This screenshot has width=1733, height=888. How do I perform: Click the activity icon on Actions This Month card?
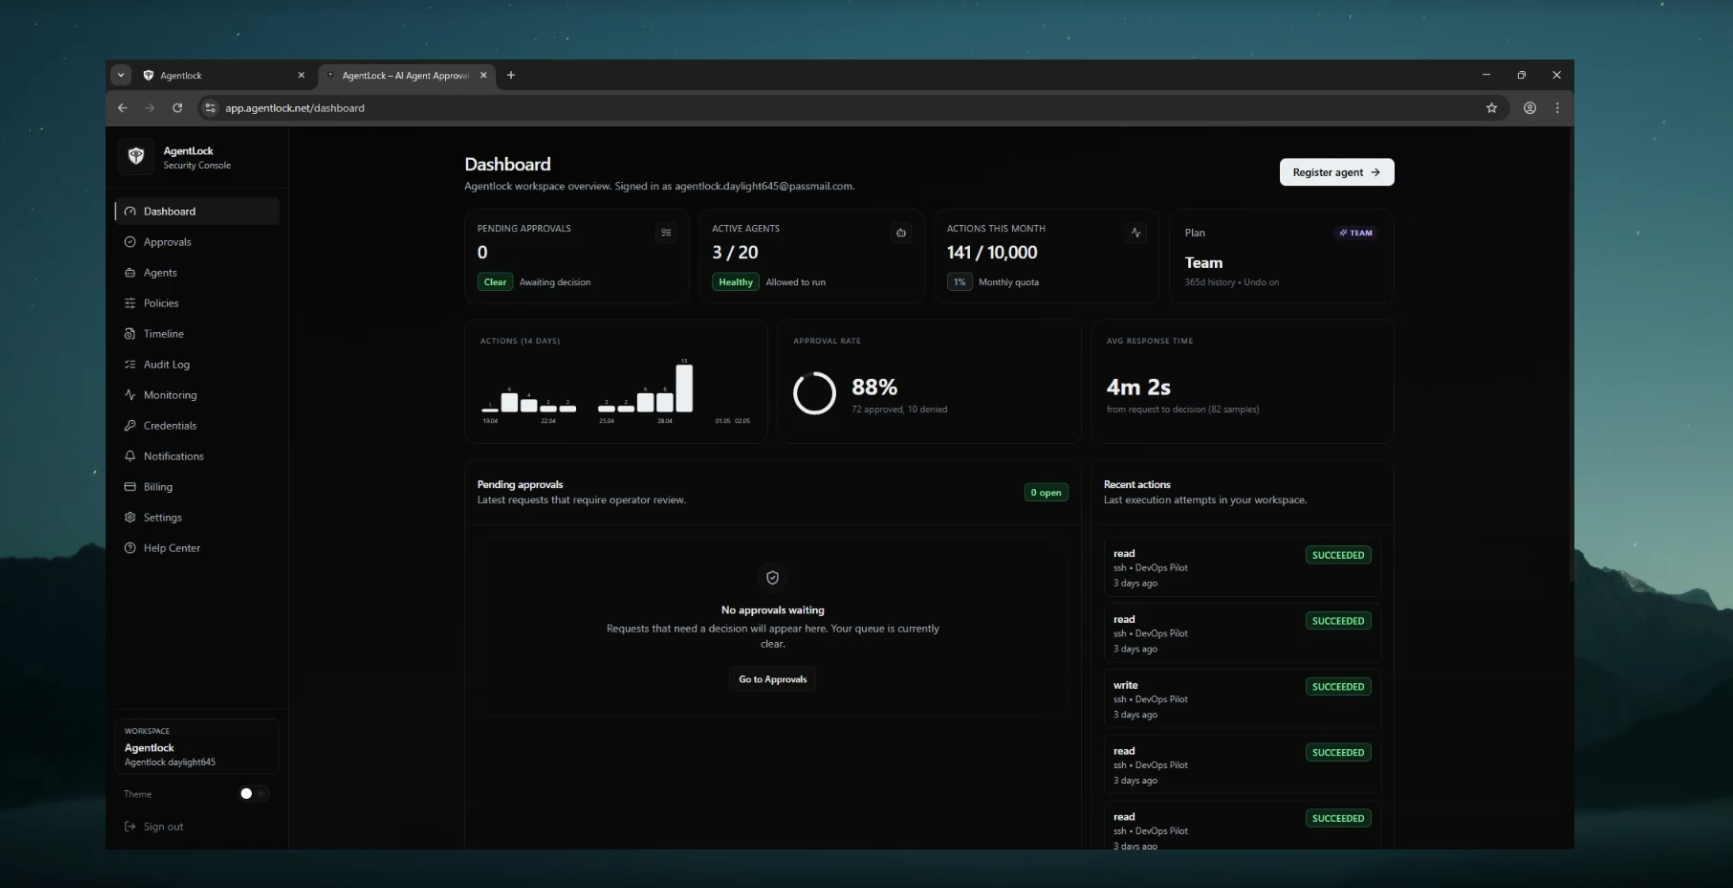1136,232
